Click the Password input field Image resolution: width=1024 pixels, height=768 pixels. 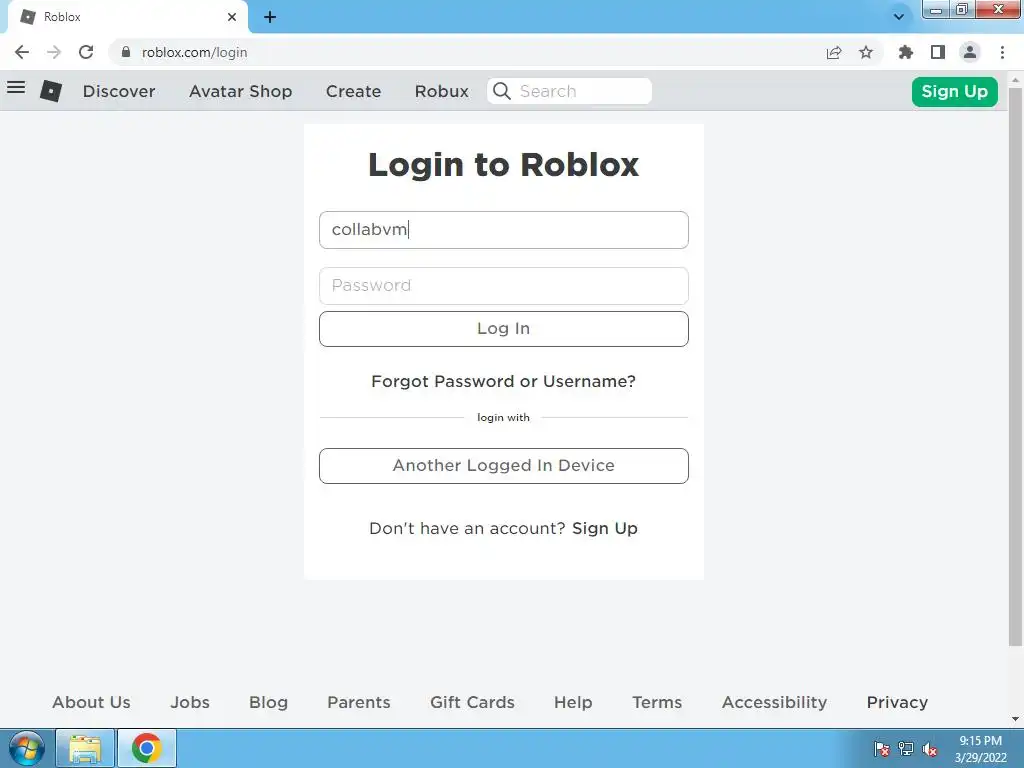coord(504,285)
